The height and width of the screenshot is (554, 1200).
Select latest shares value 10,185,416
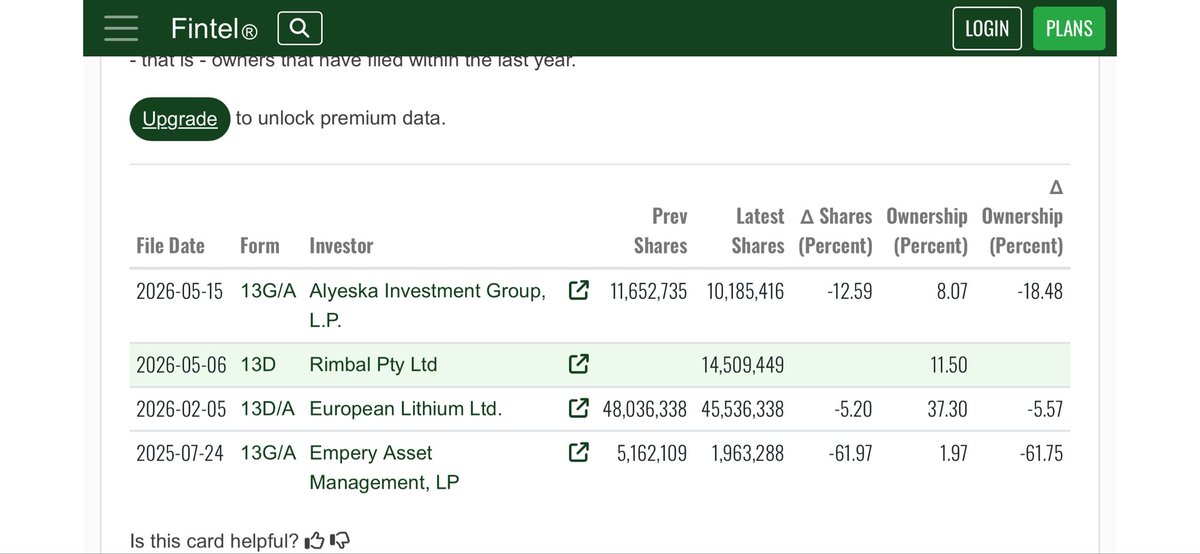pos(743,291)
